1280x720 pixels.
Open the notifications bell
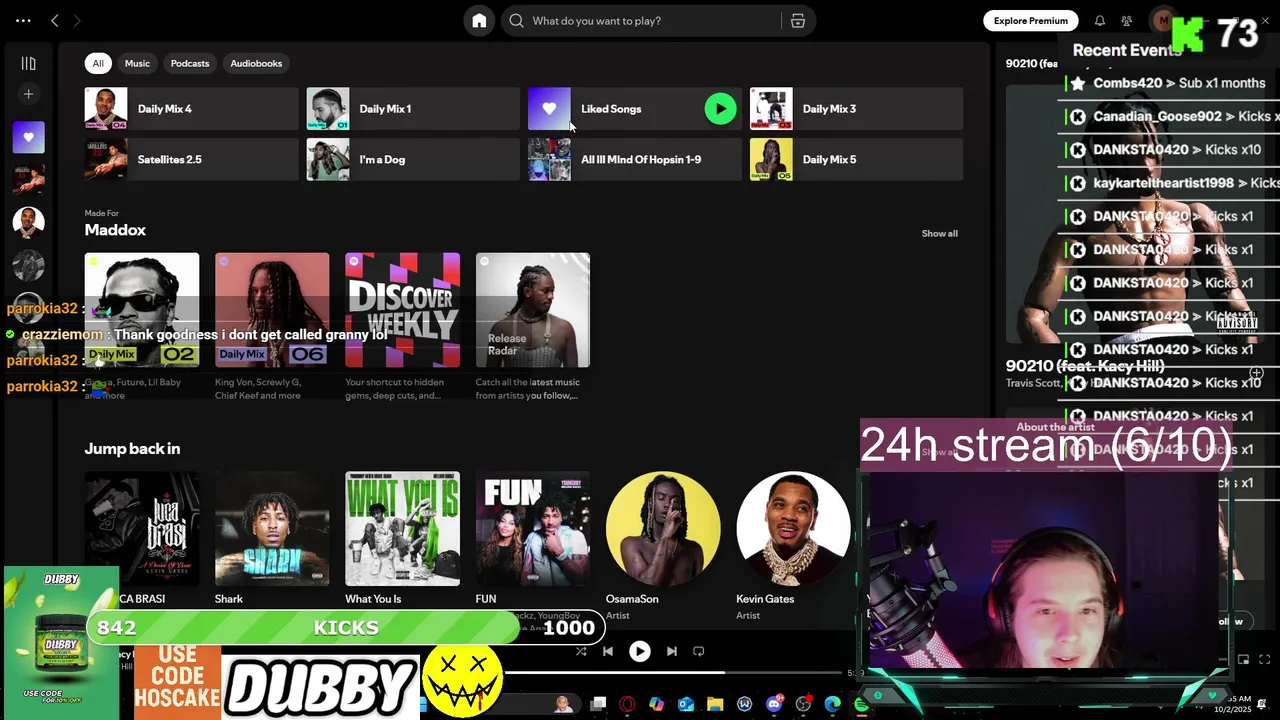click(1100, 20)
